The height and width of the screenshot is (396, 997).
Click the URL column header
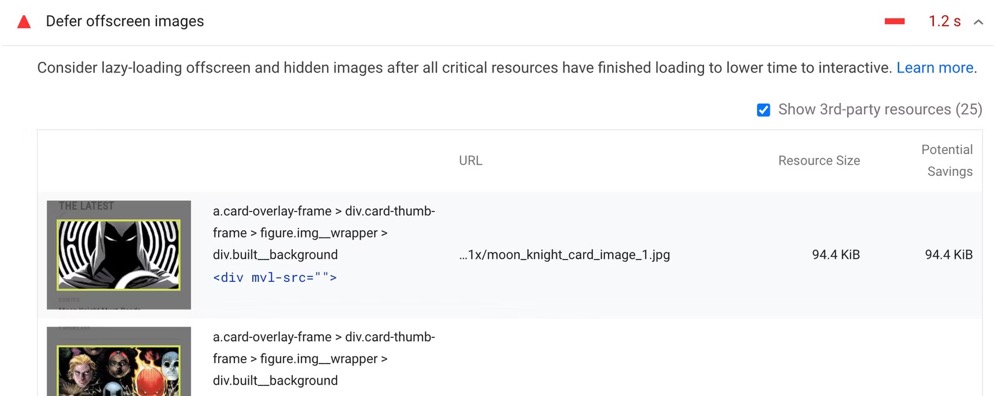(471, 161)
